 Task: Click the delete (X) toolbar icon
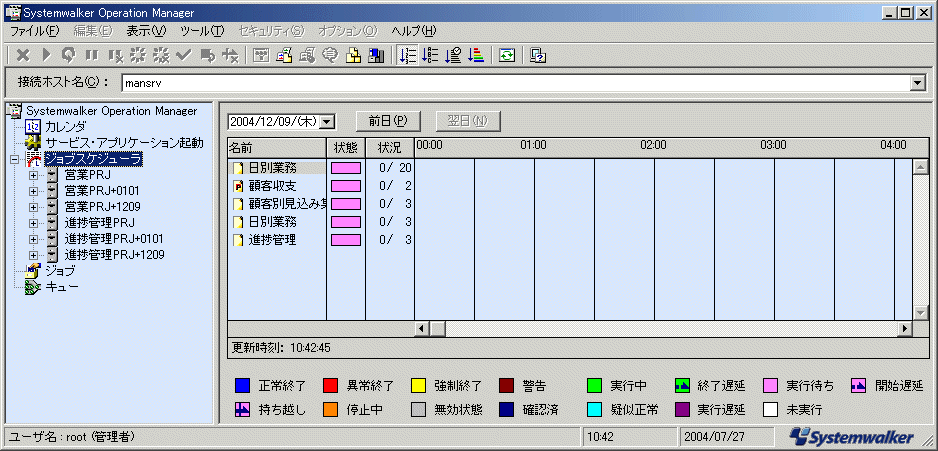click(x=23, y=56)
